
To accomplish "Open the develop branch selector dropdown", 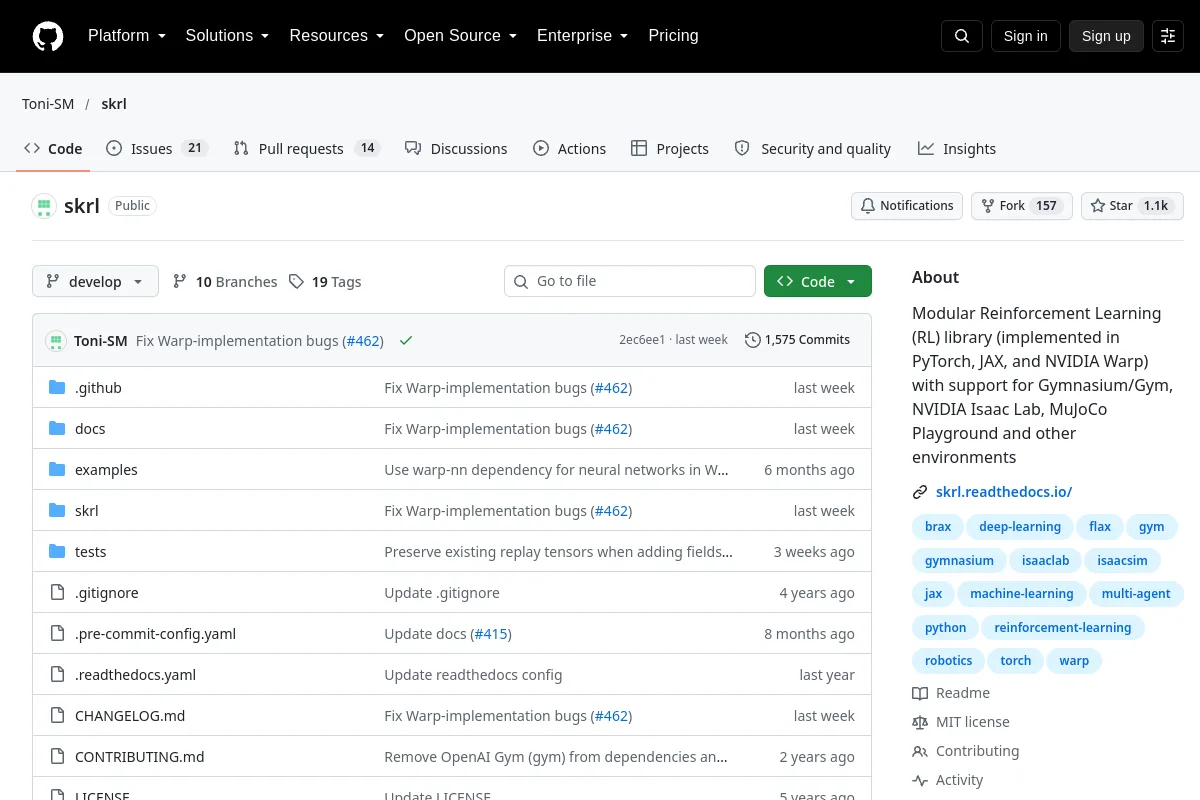I will (95, 282).
